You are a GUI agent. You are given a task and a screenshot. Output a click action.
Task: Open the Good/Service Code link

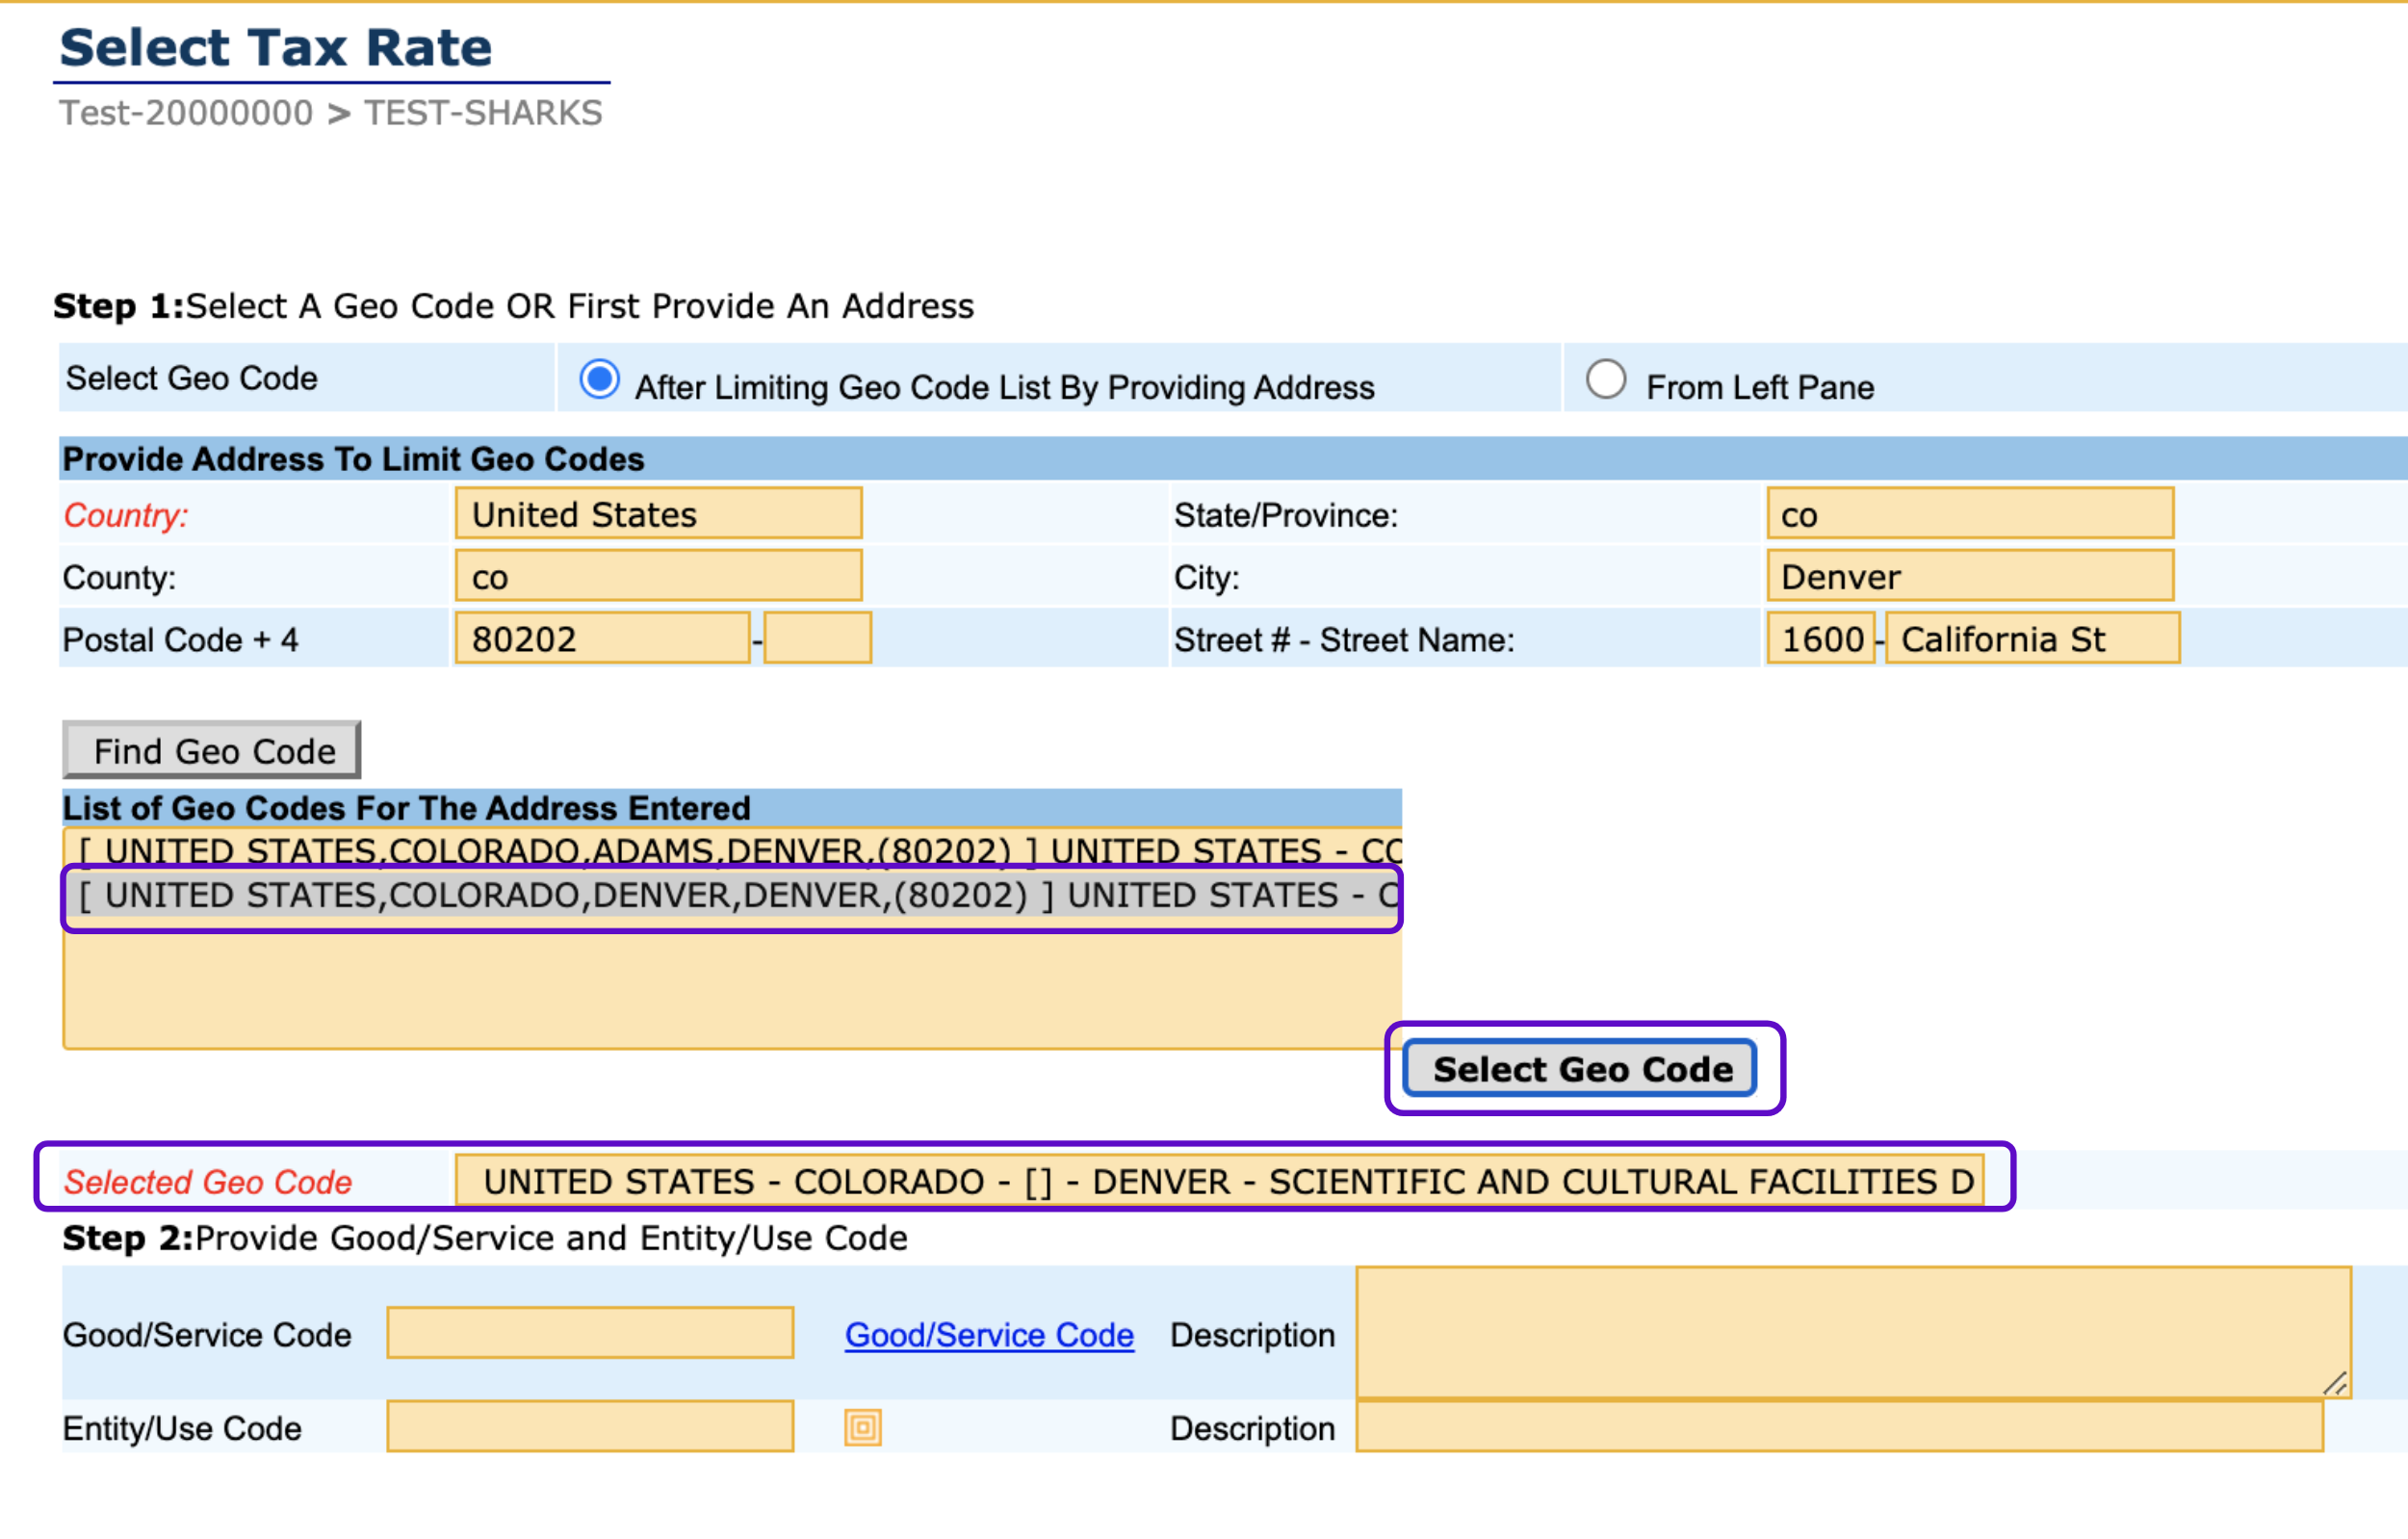tap(988, 1334)
